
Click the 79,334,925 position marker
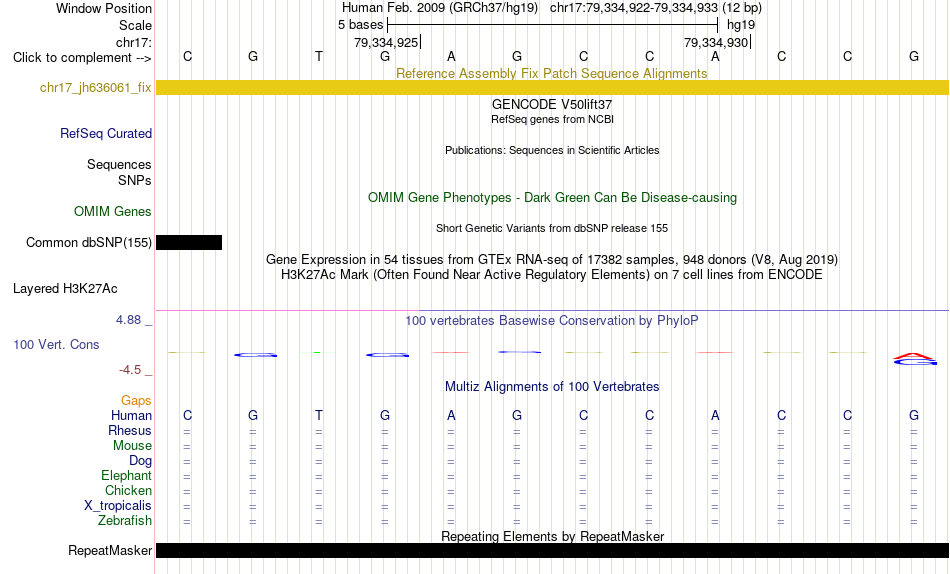point(388,42)
